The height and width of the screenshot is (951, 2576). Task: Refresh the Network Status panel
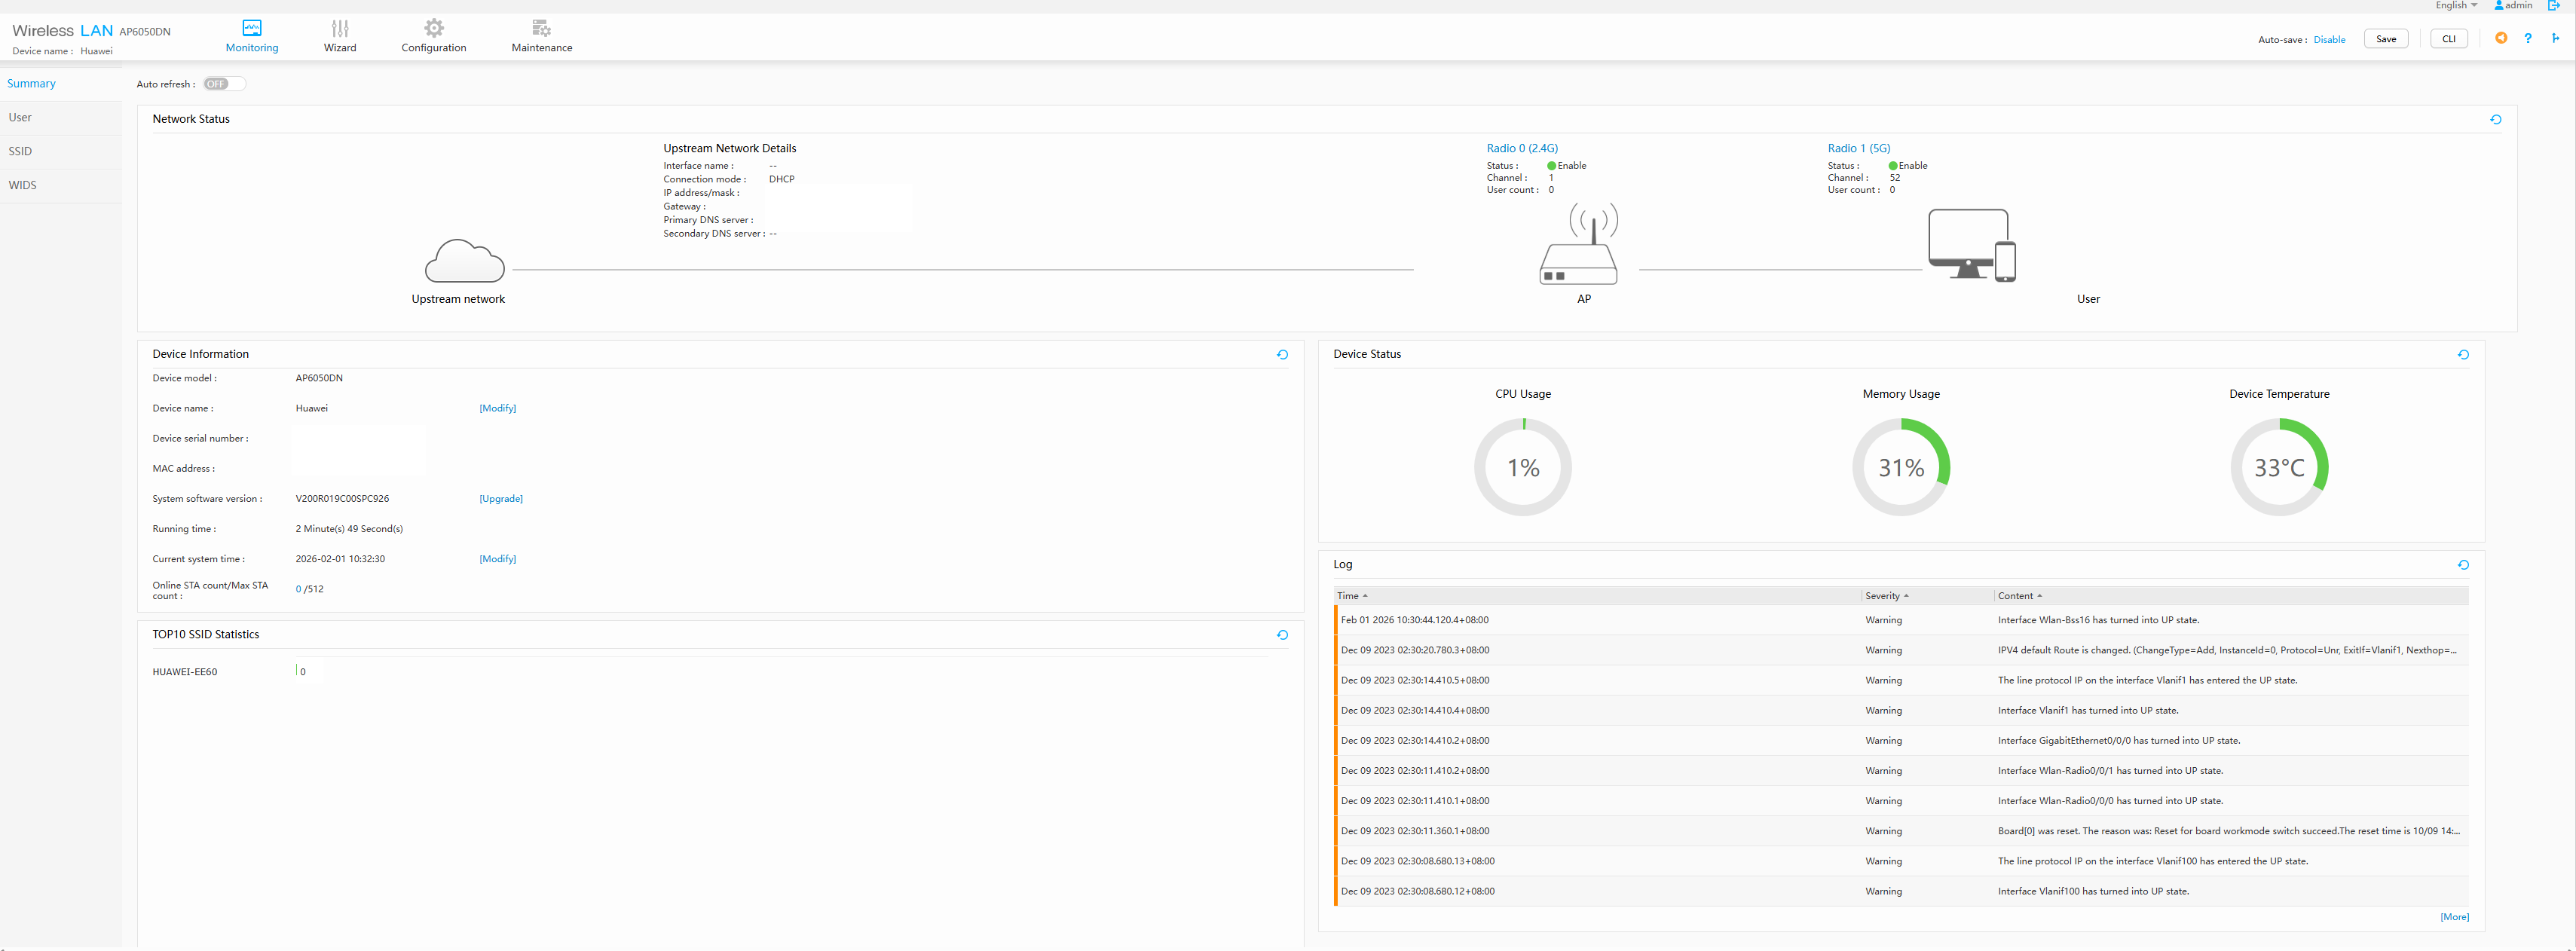[x=2495, y=119]
